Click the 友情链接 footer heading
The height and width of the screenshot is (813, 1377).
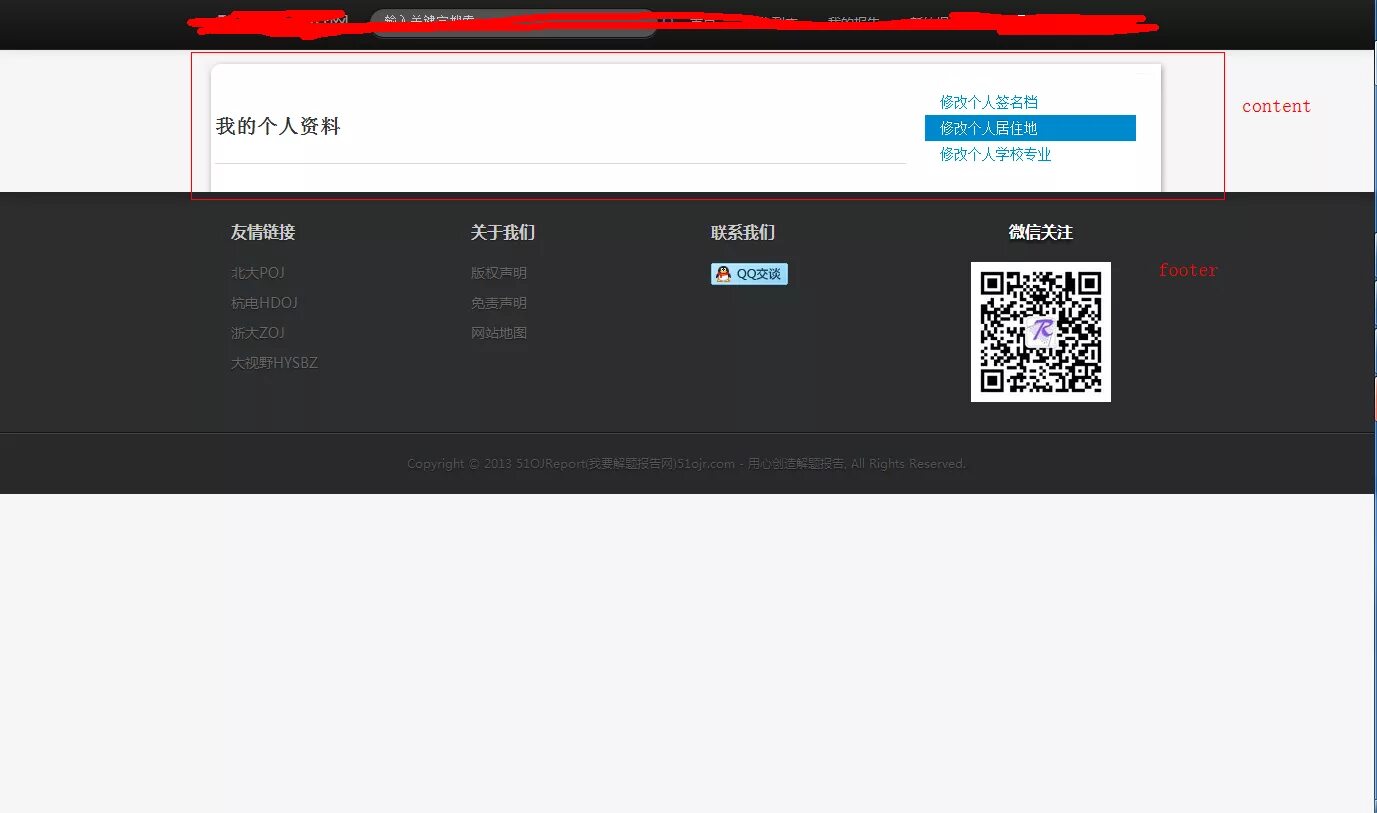[263, 232]
